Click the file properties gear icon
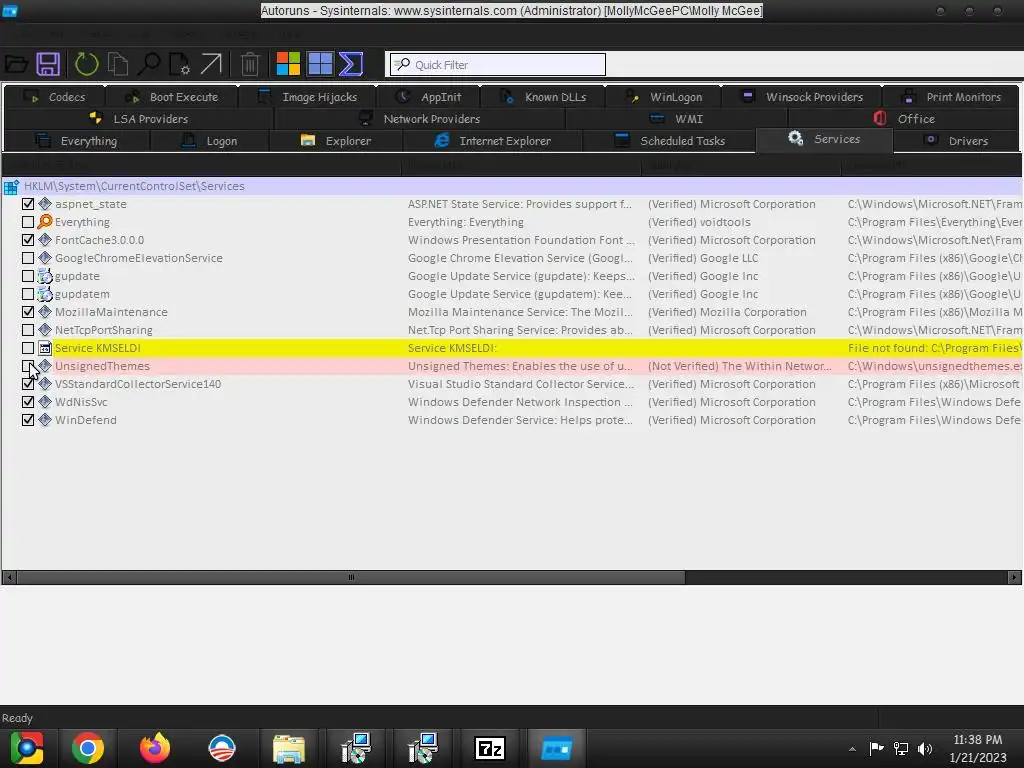The image size is (1024, 768). (x=180, y=64)
